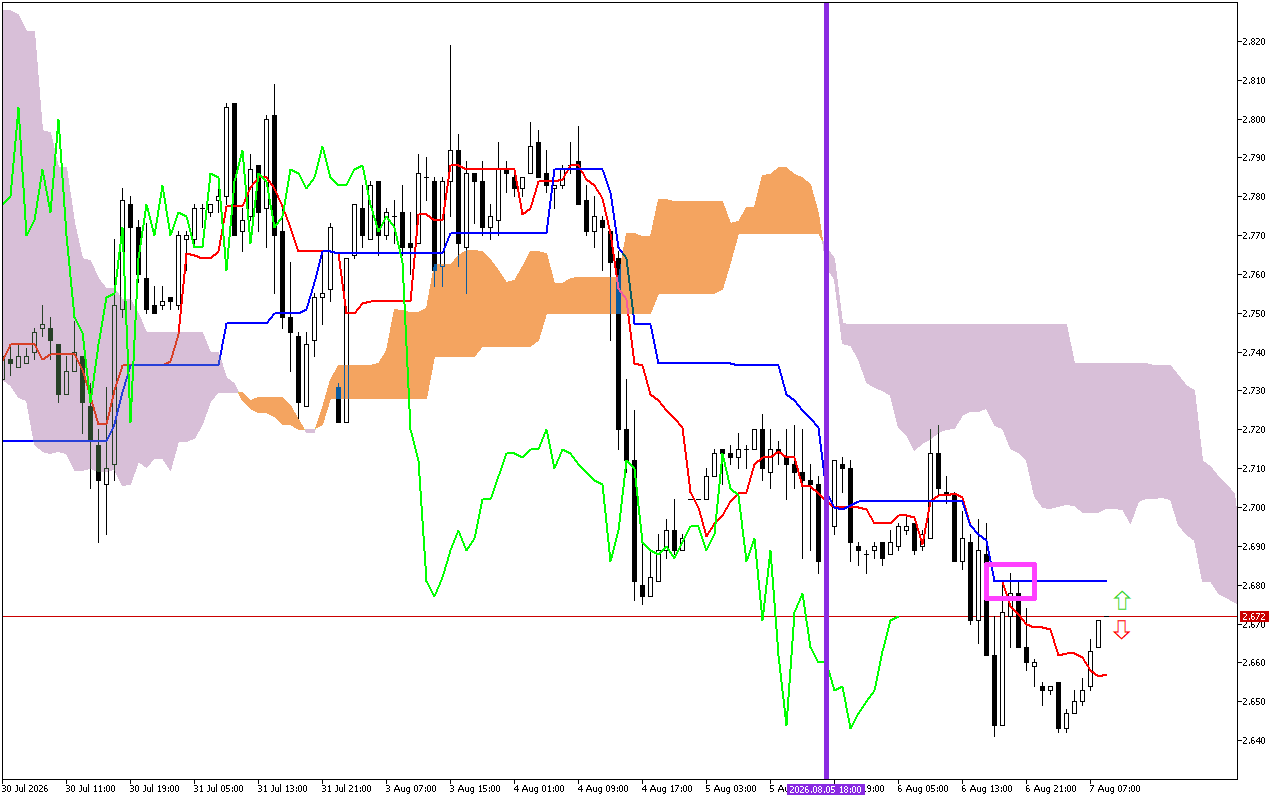The width and height of the screenshot is (1280, 800).
Task: Choose the 2.660 price level label
Action: point(1254,663)
